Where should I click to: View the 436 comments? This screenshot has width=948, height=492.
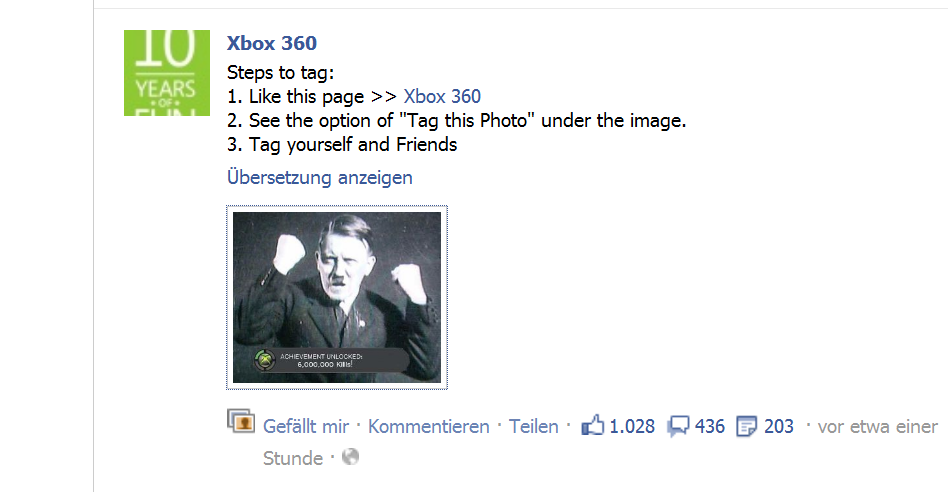coord(710,426)
